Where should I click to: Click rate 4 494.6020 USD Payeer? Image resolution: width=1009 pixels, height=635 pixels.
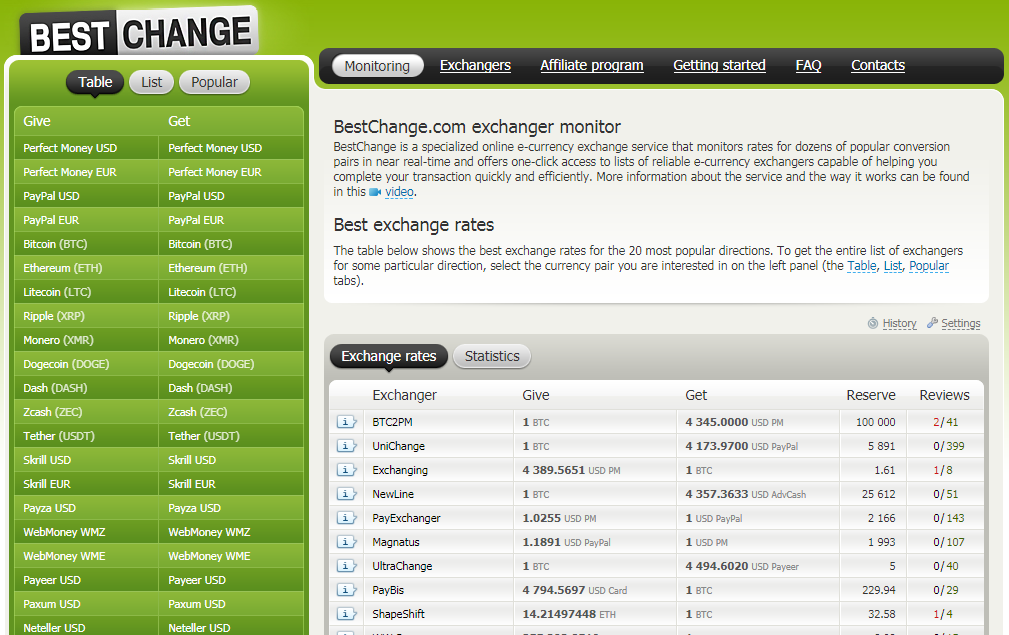coord(742,566)
